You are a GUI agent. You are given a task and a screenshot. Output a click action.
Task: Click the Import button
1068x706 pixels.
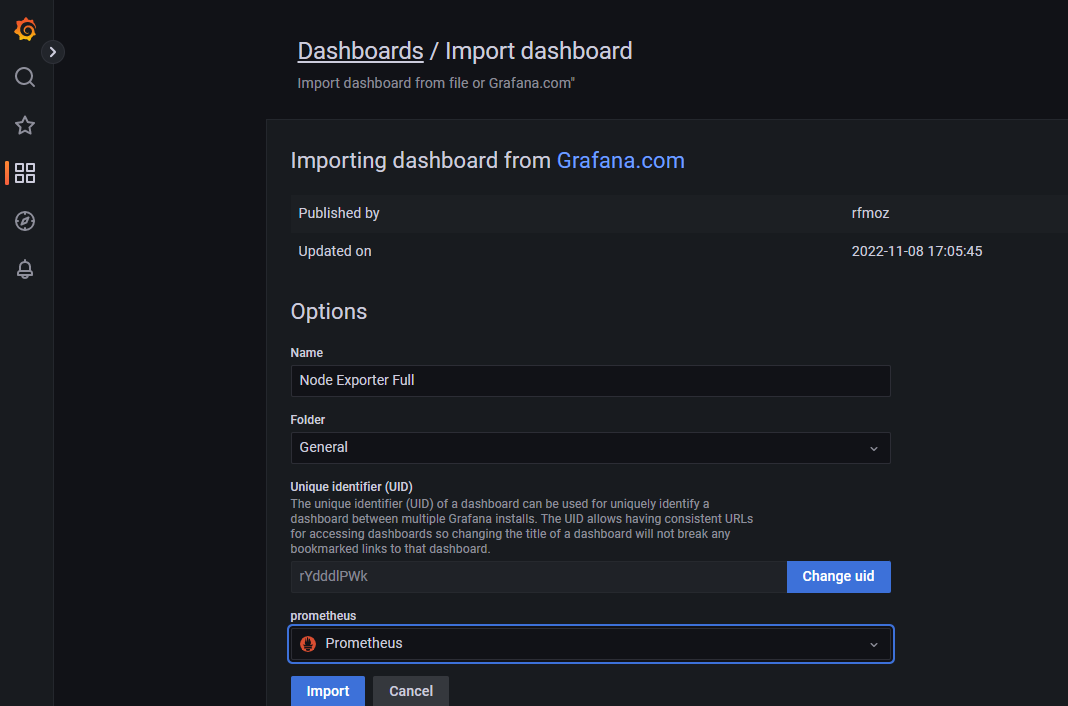pos(328,691)
